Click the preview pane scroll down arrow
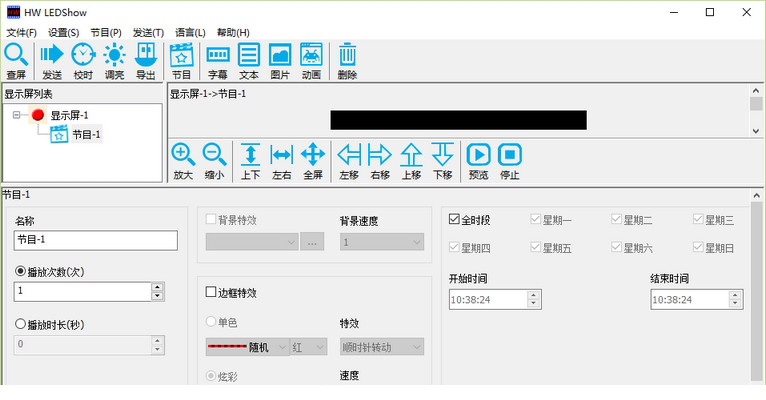This screenshot has height=400, width=766. 756,130
